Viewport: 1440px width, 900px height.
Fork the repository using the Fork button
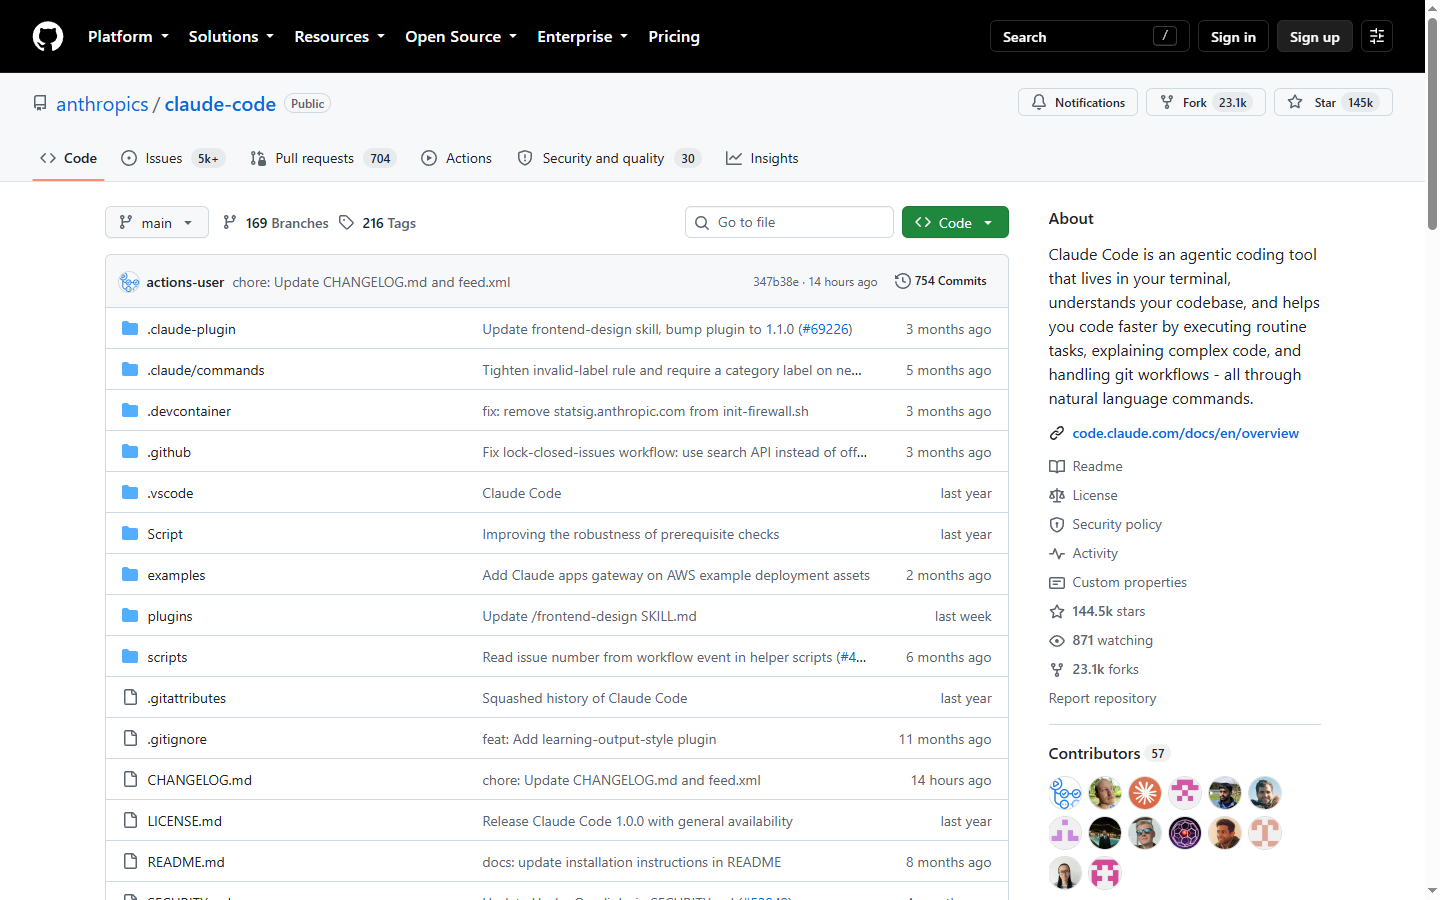[x=1206, y=102]
